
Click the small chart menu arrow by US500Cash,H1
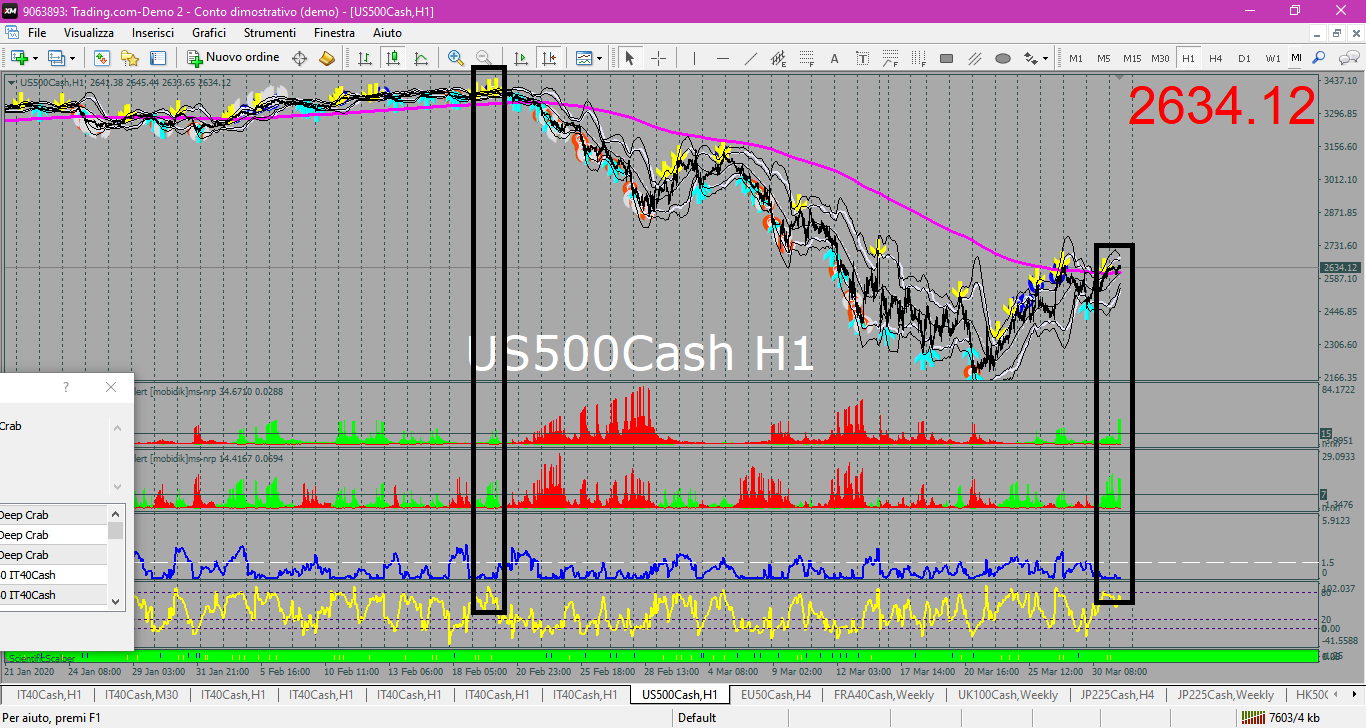[11, 82]
